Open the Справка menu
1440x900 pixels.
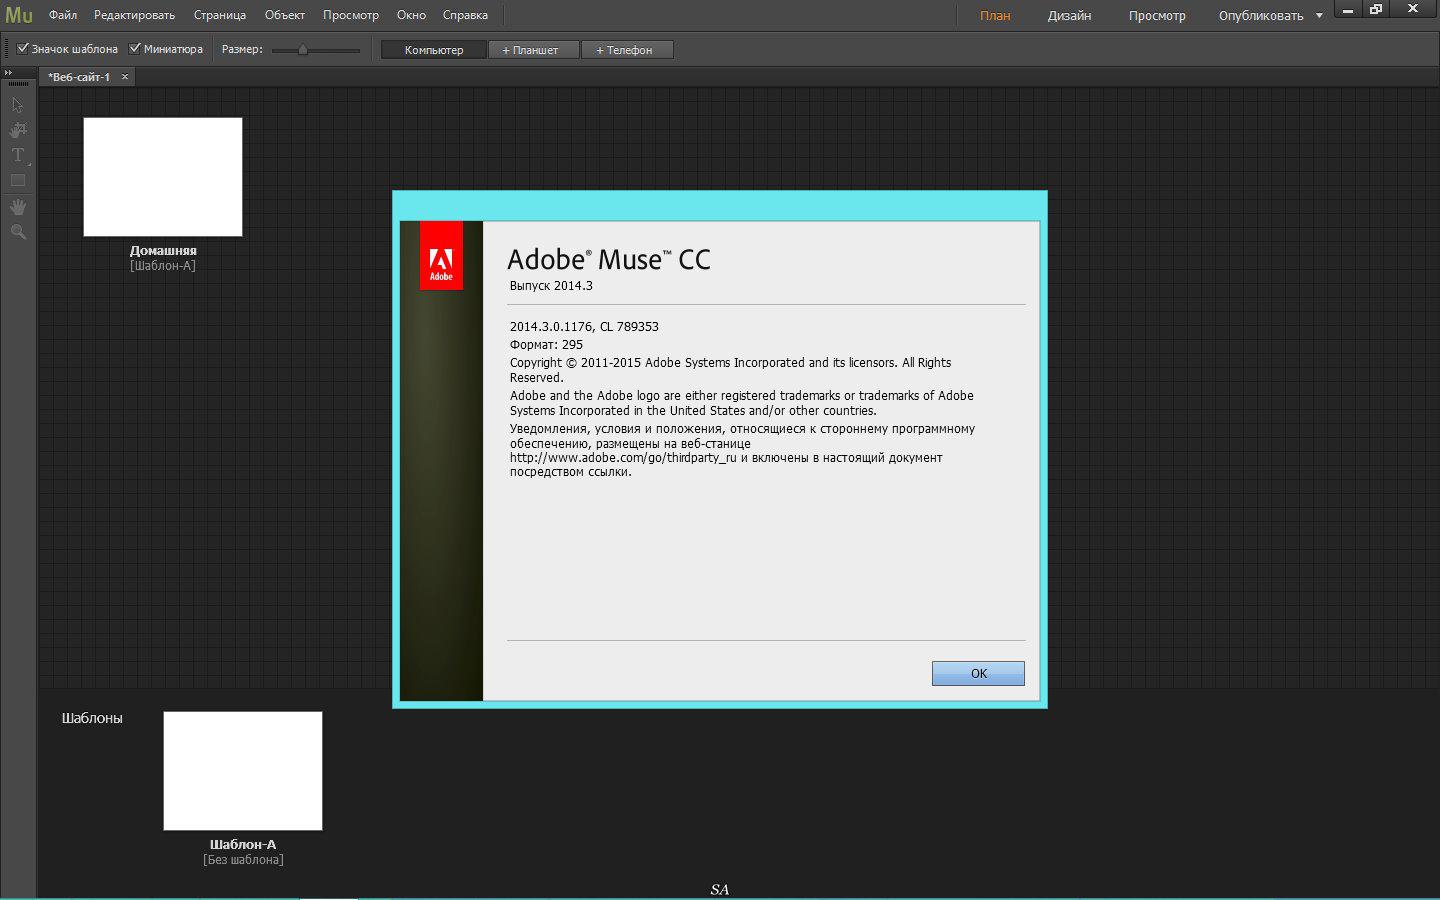click(x=465, y=15)
